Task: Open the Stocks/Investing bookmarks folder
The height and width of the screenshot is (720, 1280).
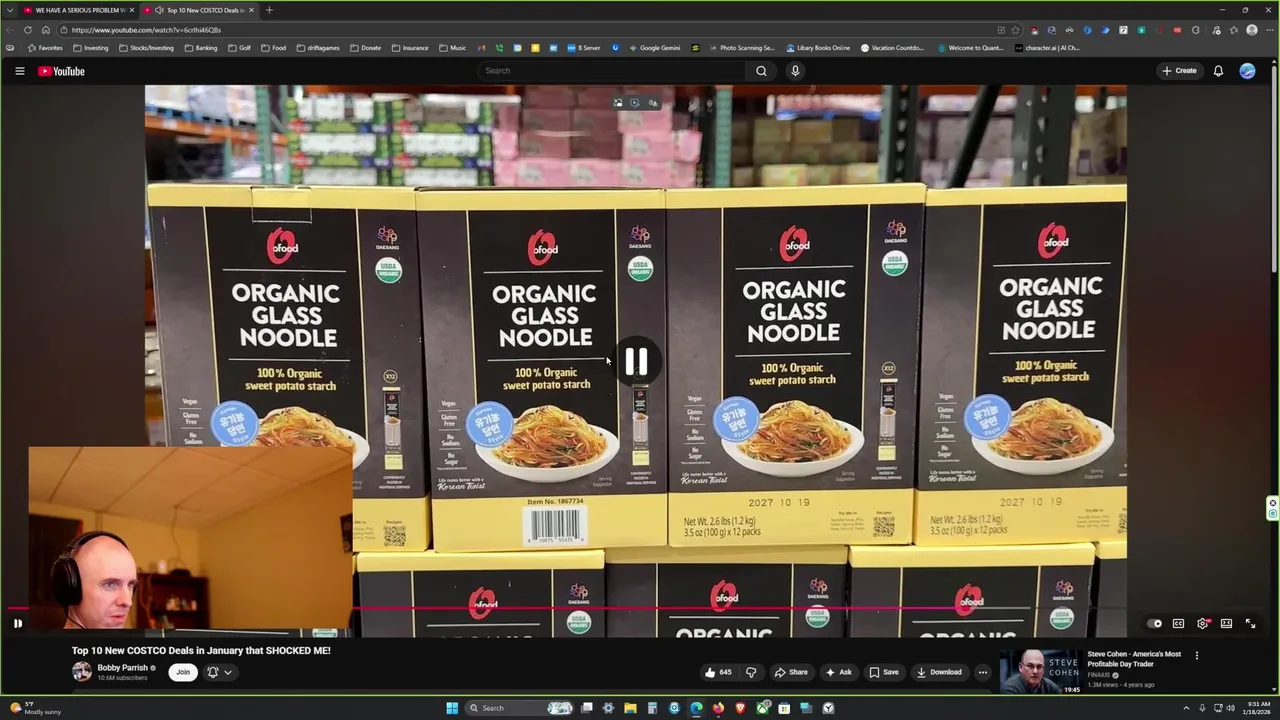Action: pyautogui.click(x=146, y=48)
